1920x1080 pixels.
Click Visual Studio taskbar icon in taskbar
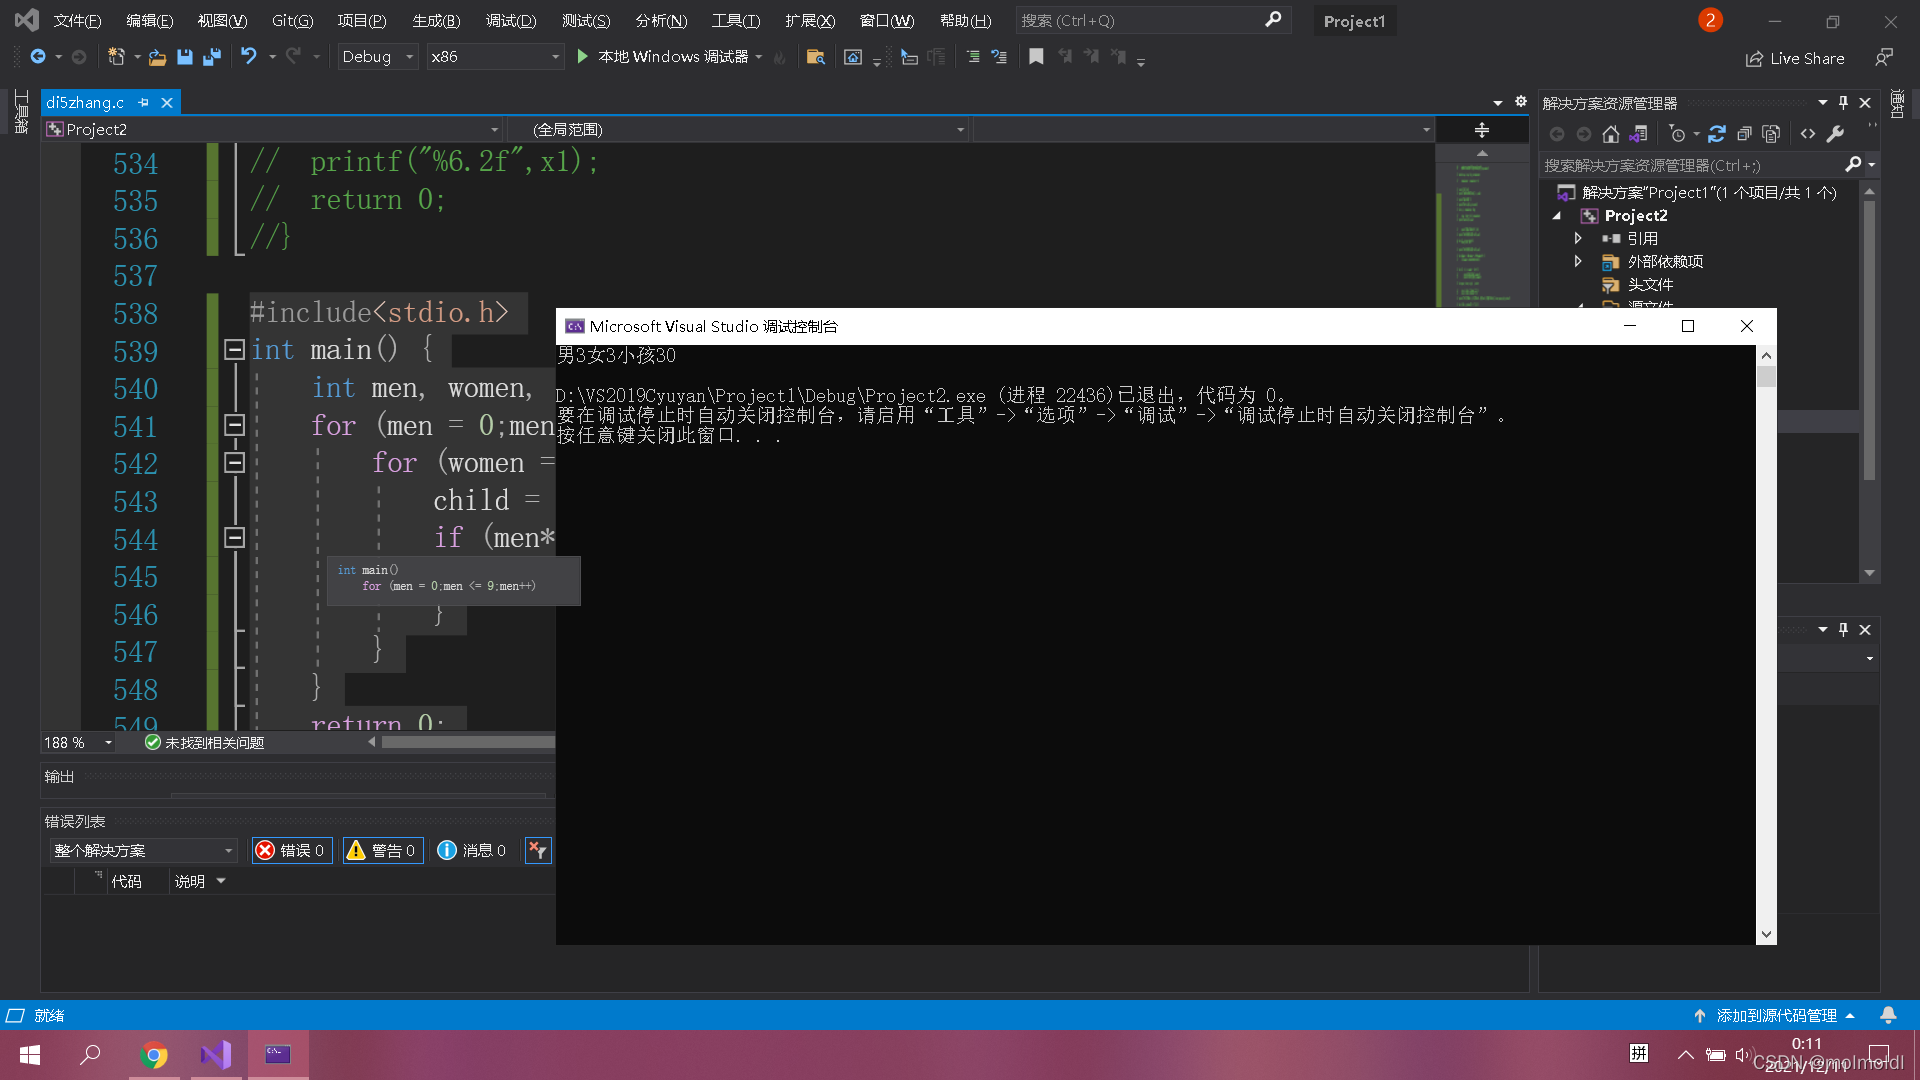[x=215, y=1054]
